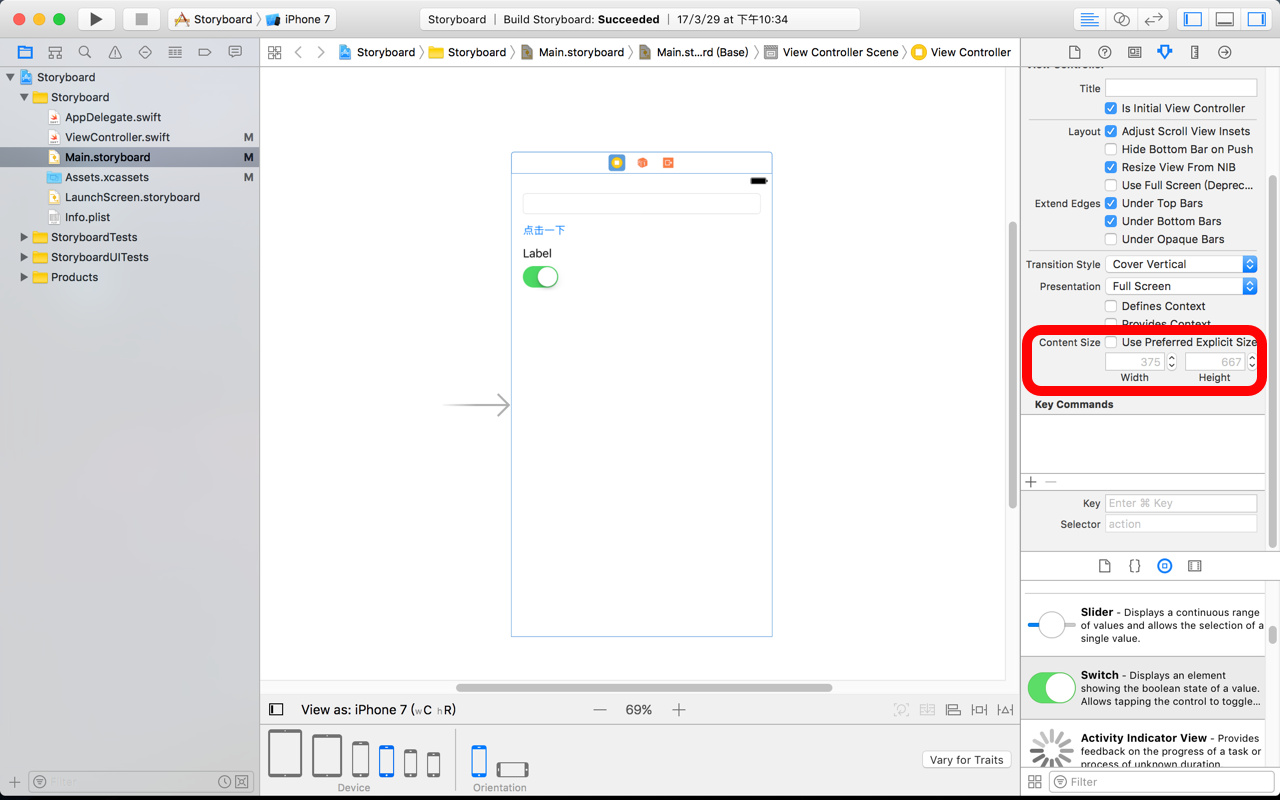This screenshot has height=800, width=1280.
Task: Enable Under Opaque Bars
Action: click(1111, 239)
